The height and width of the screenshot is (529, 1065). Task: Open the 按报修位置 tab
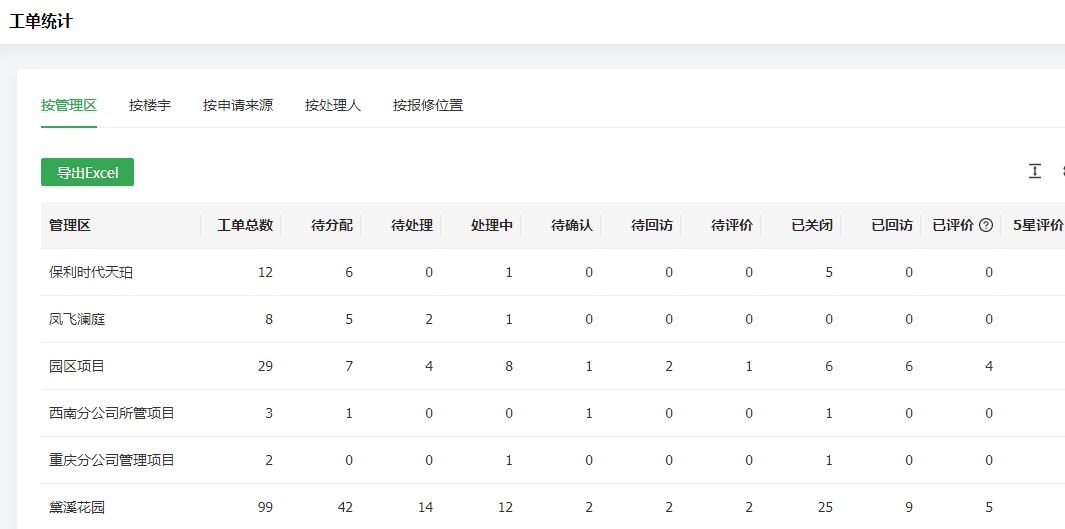click(x=428, y=105)
